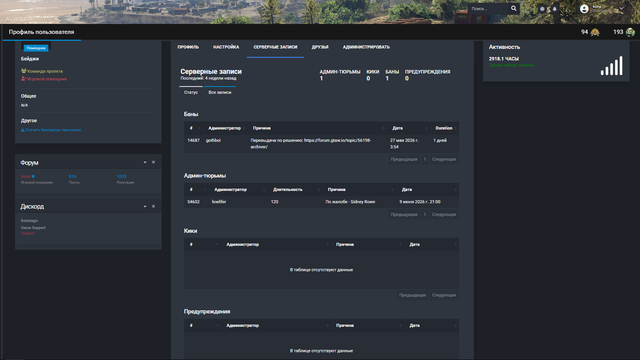Click the forum reputation 1033
Image resolution: width=640 pixels, height=360 pixels.
pyautogui.click(x=122, y=176)
